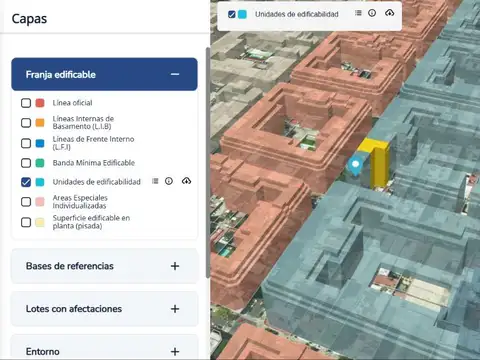This screenshot has height=360, width=480.
Task: Click pink swatch for Areas Especiales Individualizadas
Action: pos(40,202)
